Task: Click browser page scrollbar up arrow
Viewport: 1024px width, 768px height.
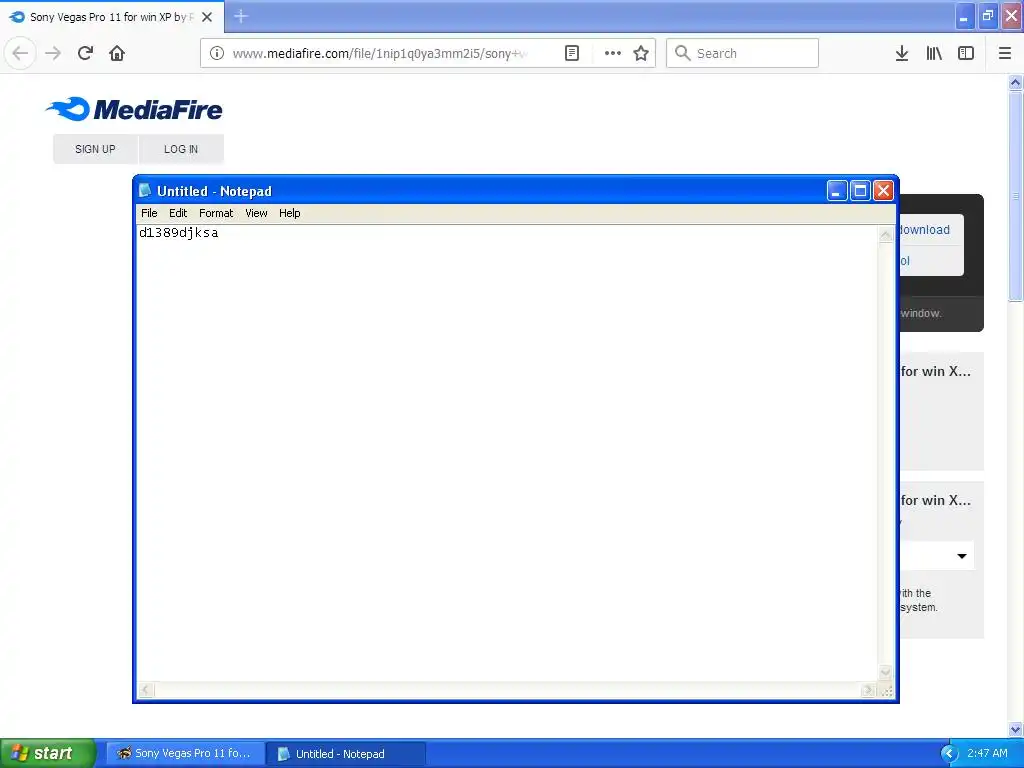Action: 1016,82
